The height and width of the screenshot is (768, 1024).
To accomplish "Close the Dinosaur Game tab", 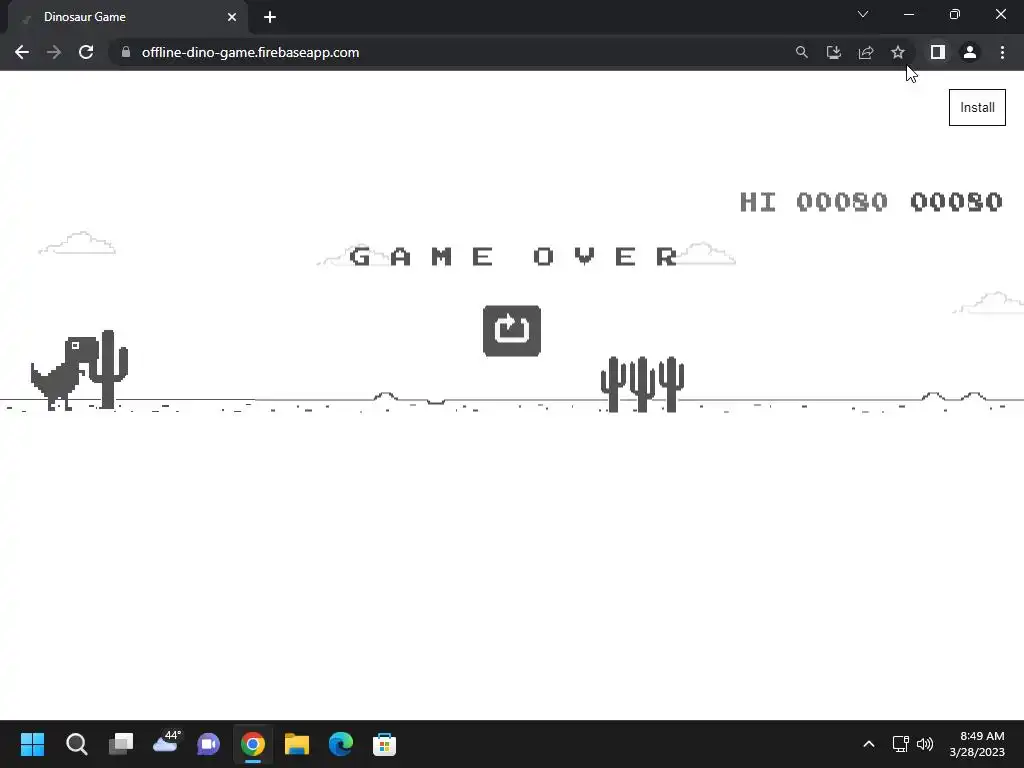I will pyautogui.click(x=232, y=17).
